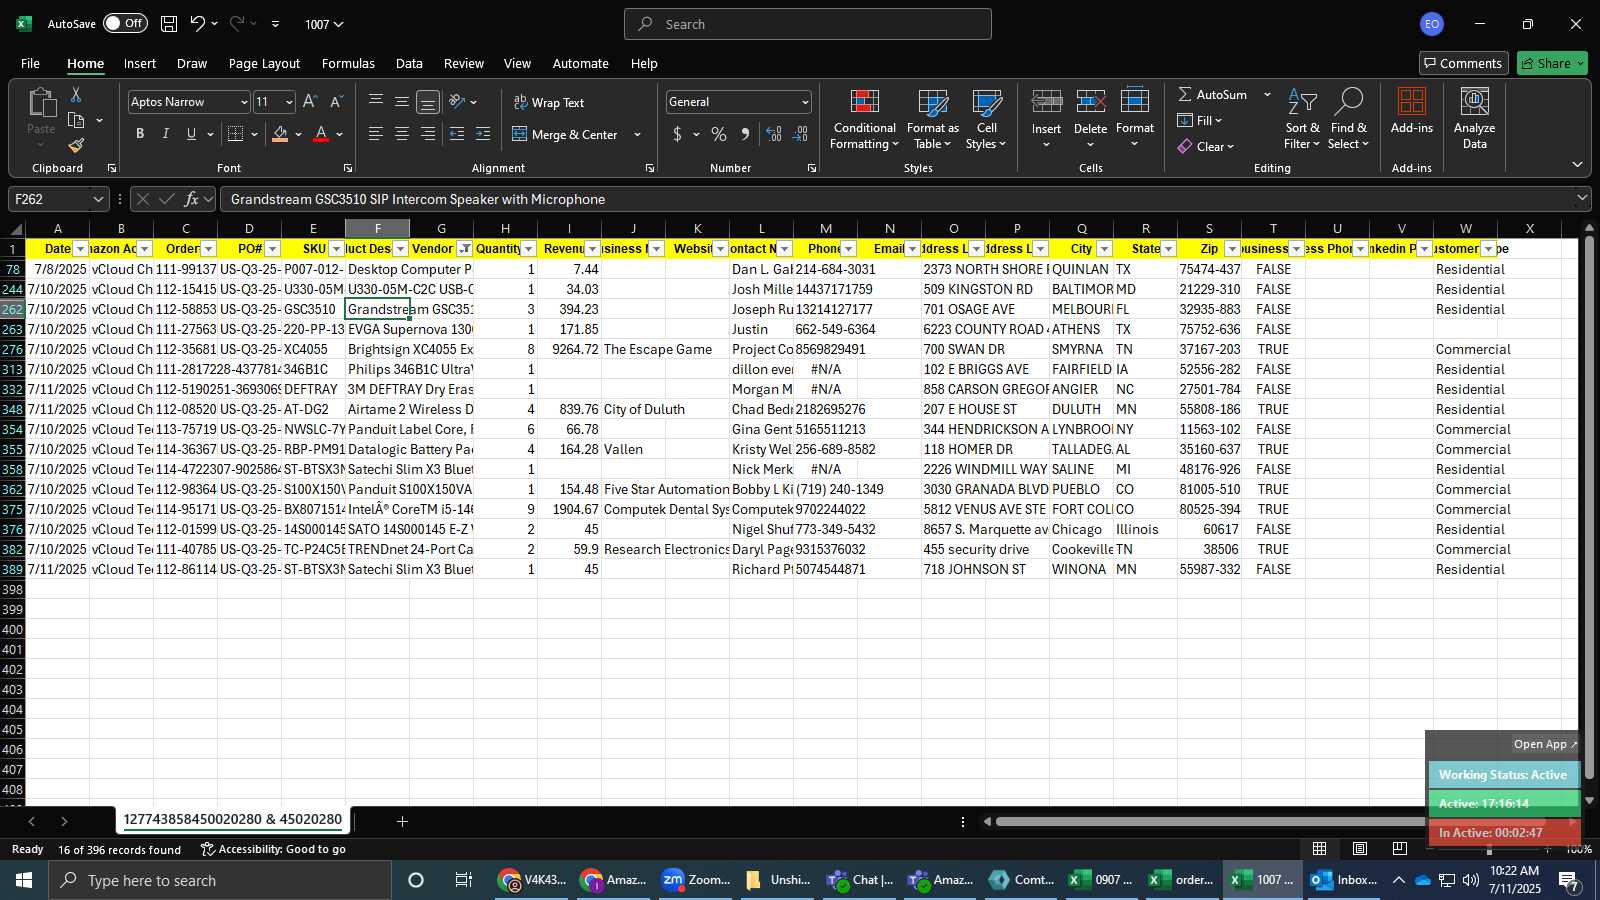This screenshot has width=1600, height=900.
Task: Toggle Align Left horizontal alignment
Action: pyautogui.click(x=376, y=134)
